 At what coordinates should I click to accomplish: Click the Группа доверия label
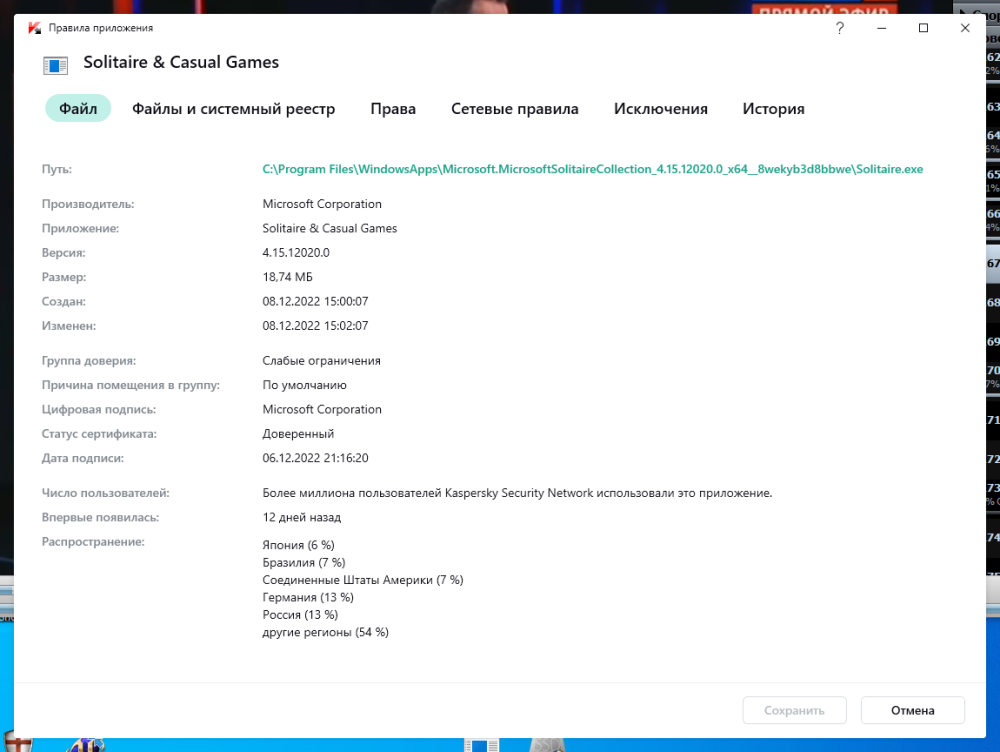click(89, 360)
